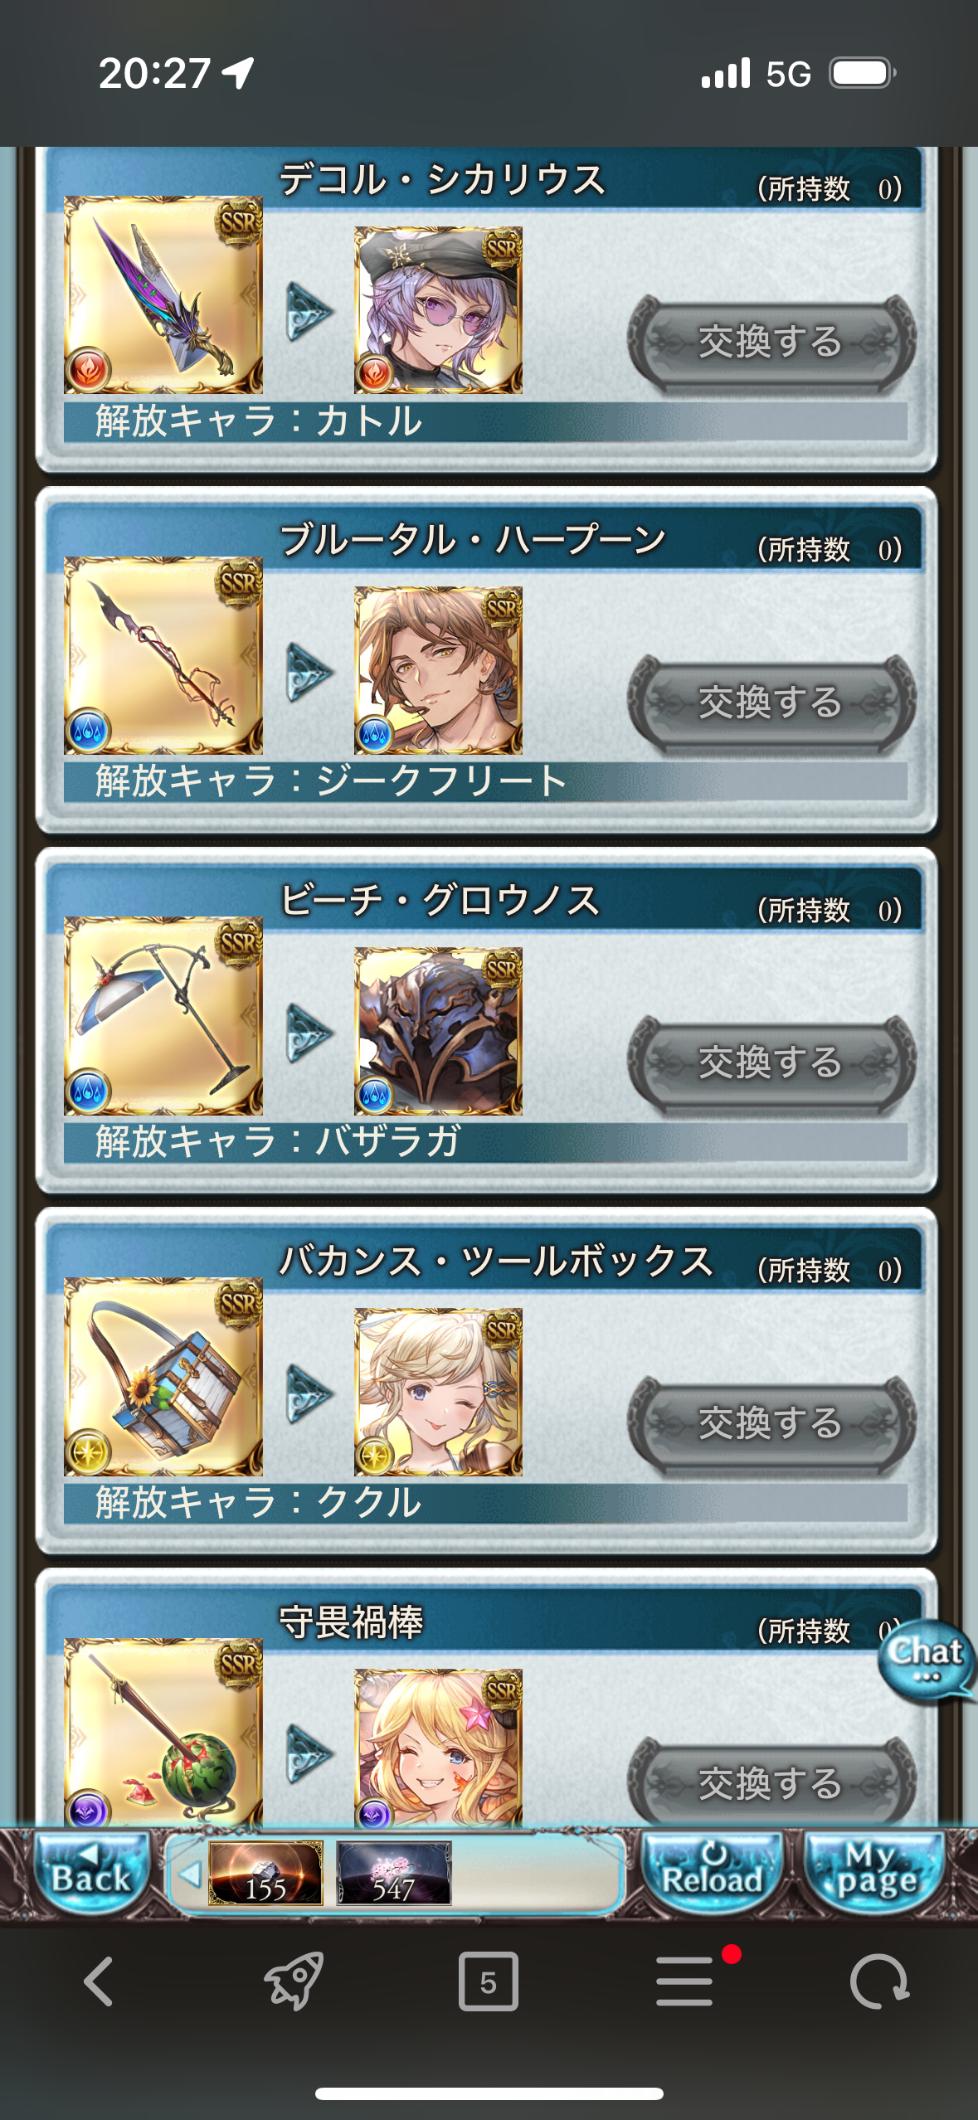Tap the デコル・シカリウス weapon icon
978x2120 pixels.
(x=164, y=294)
